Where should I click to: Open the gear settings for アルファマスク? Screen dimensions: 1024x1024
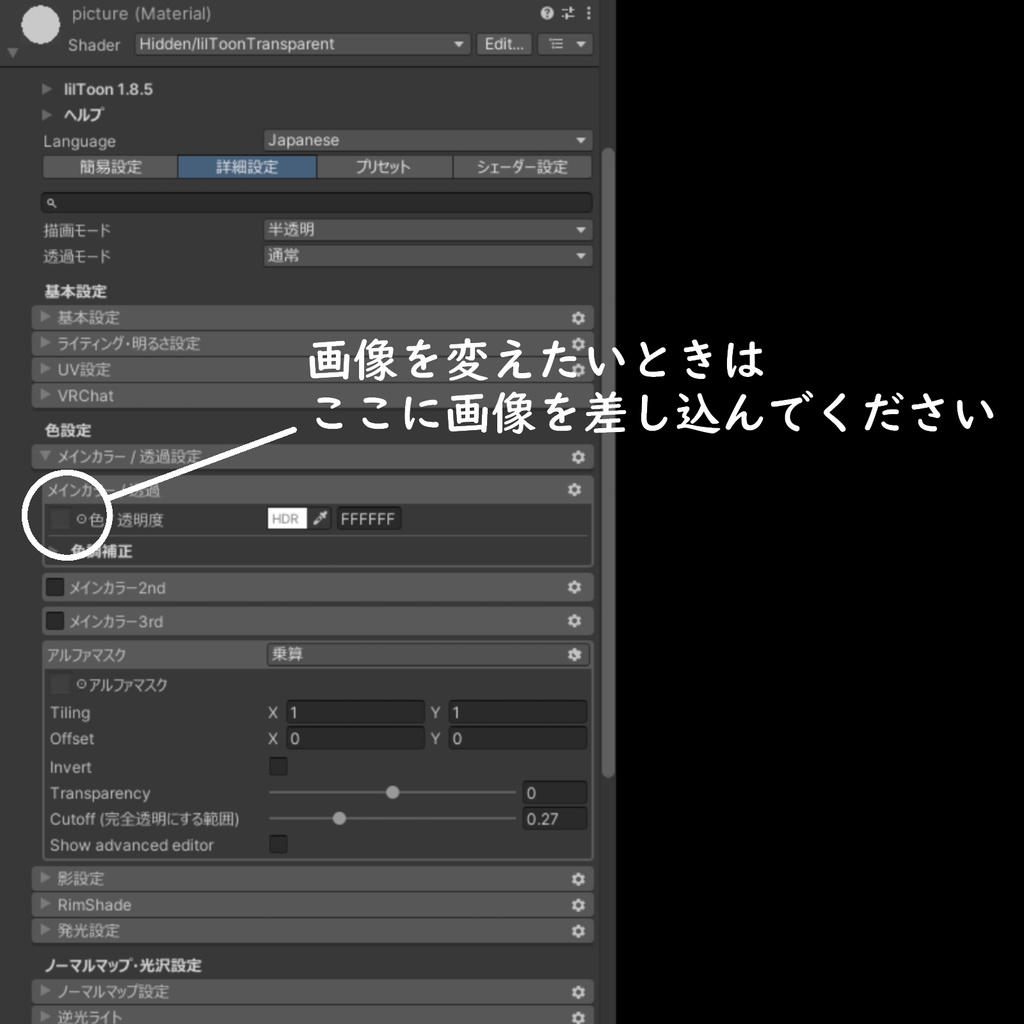click(x=575, y=655)
